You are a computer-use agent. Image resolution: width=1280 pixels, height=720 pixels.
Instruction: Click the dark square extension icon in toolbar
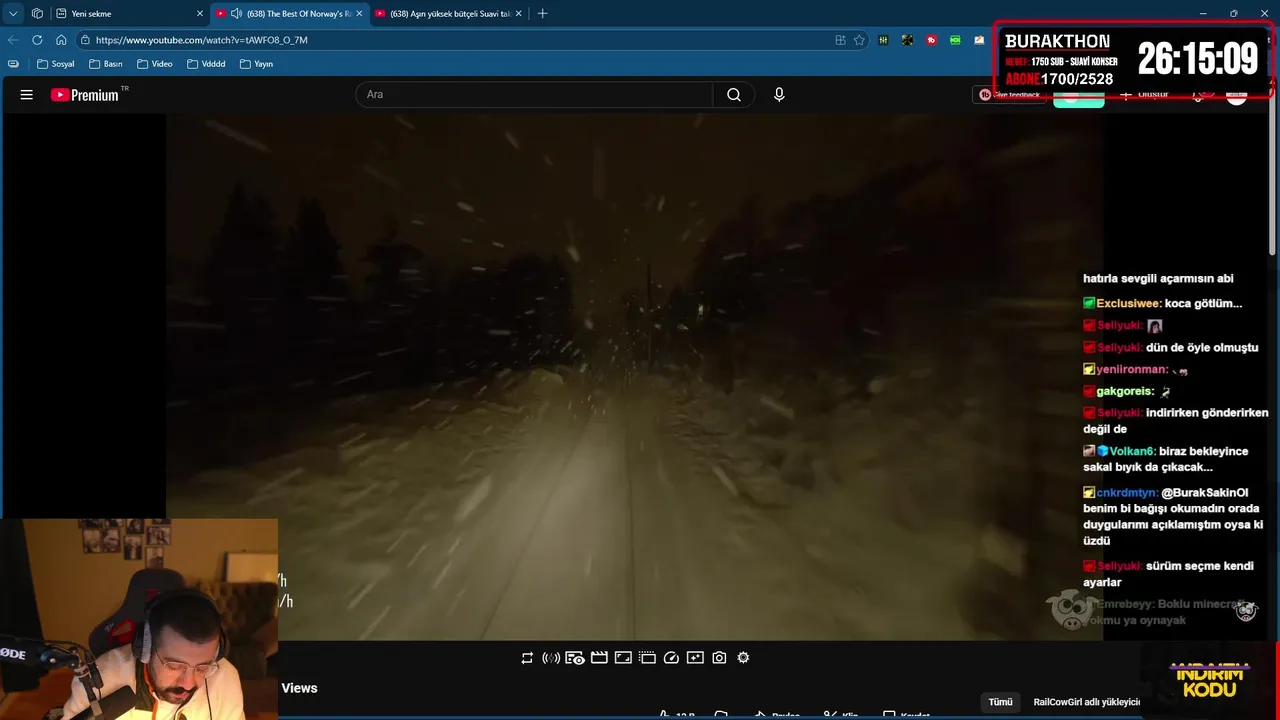907,40
